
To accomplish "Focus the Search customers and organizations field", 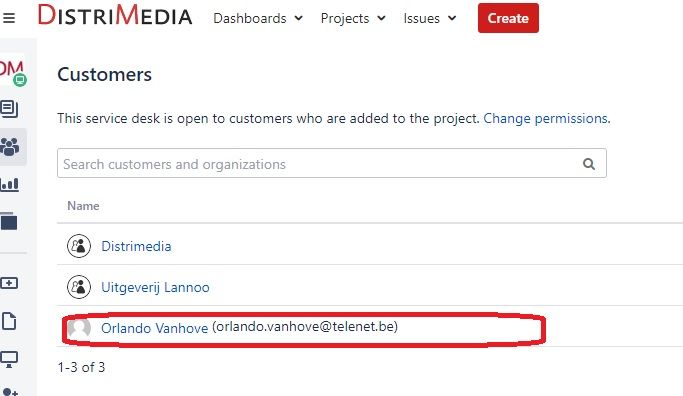I will pyautogui.click(x=331, y=163).
